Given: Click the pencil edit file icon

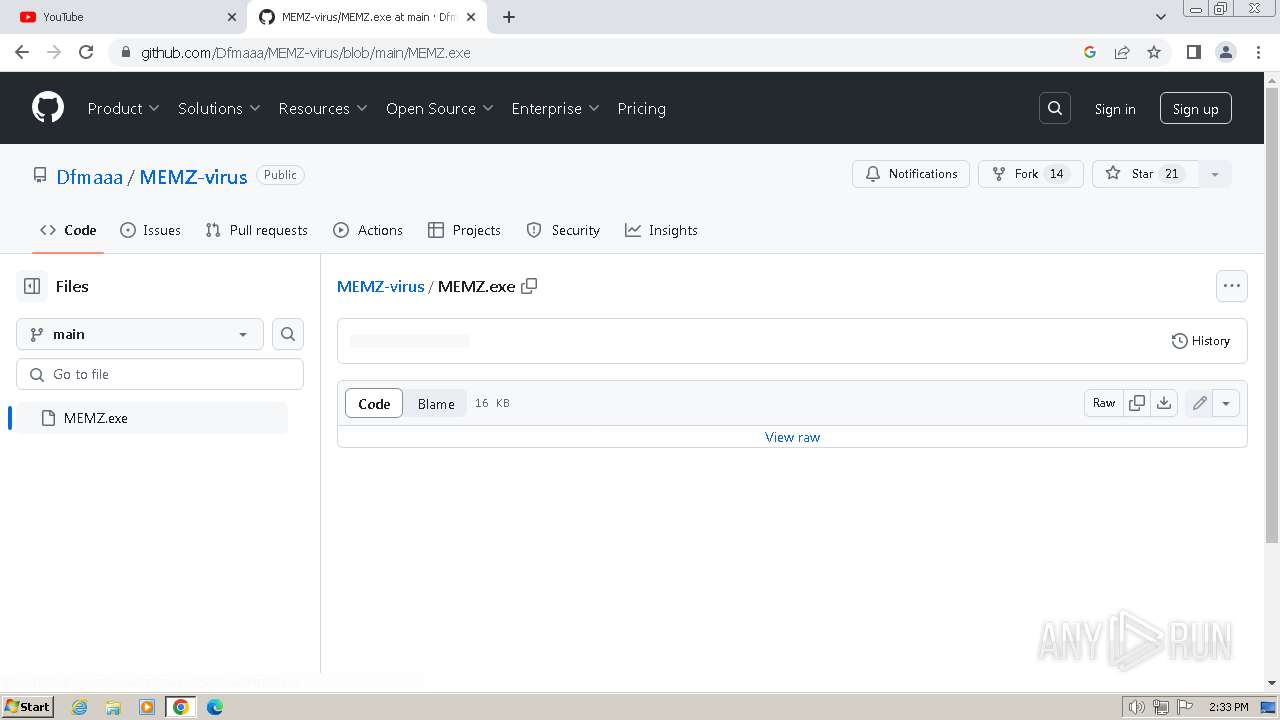Looking at the screenshot, I should (x=1199, y=403).
